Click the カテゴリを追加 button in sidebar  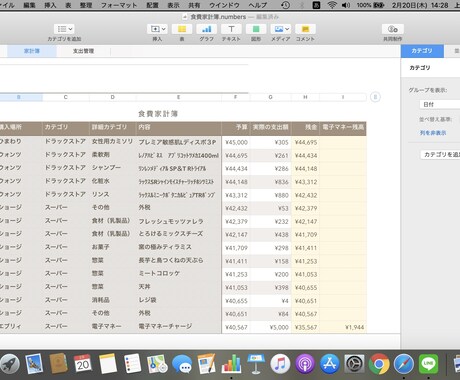click(440, 155)
